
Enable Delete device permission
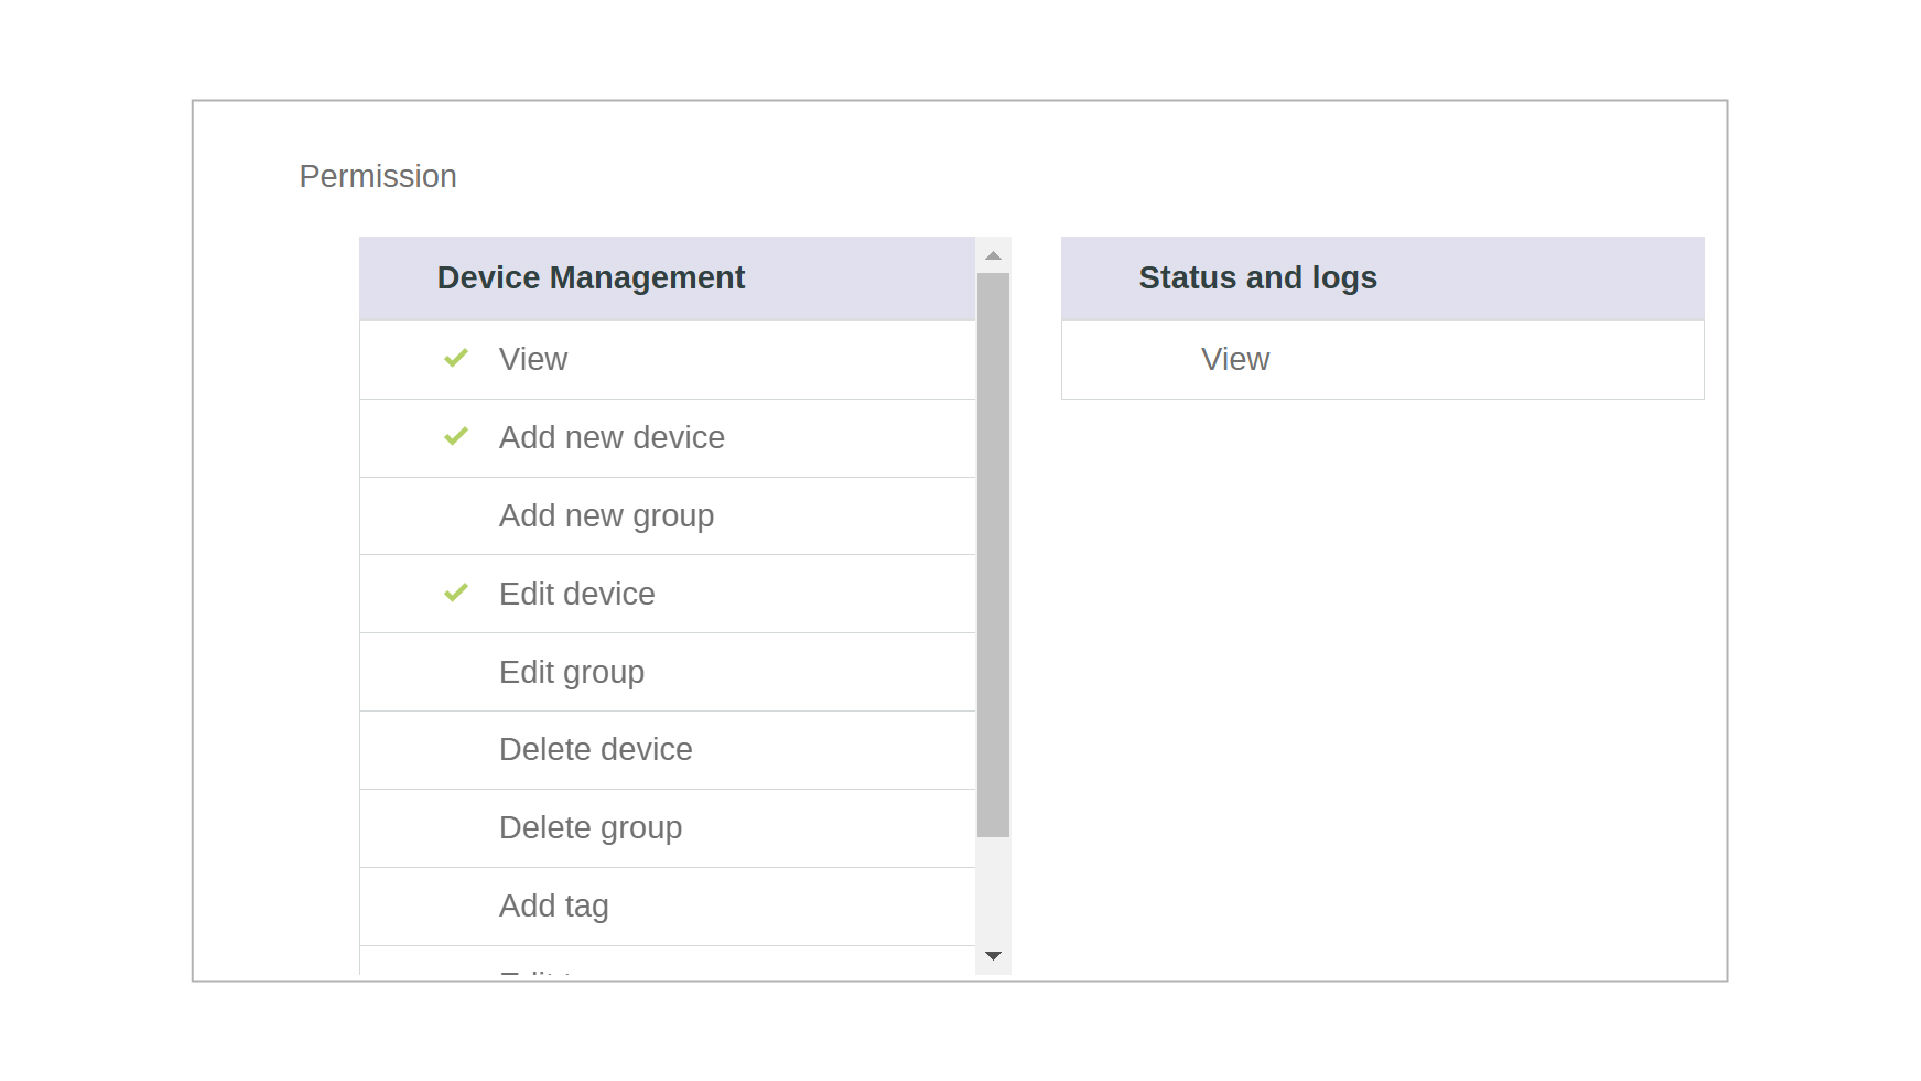tap(595, 750)
